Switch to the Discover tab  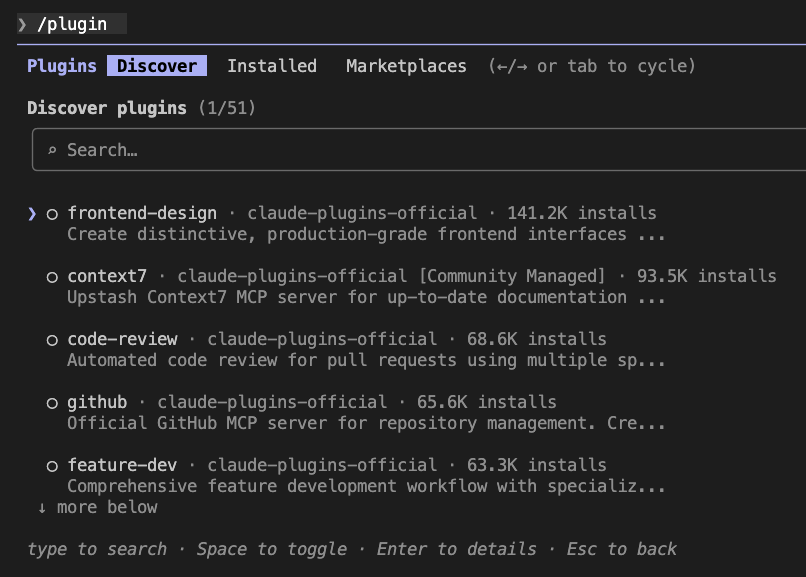[x=157, y=66]
